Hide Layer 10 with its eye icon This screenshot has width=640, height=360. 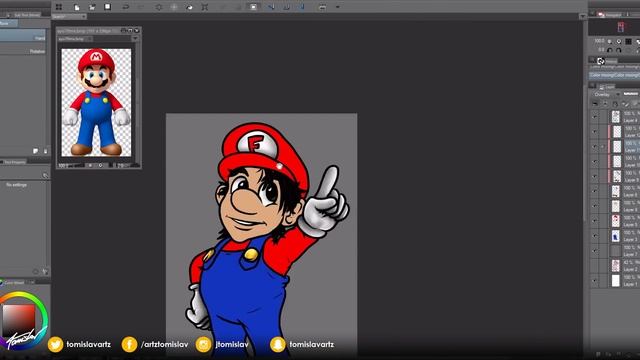595,161
